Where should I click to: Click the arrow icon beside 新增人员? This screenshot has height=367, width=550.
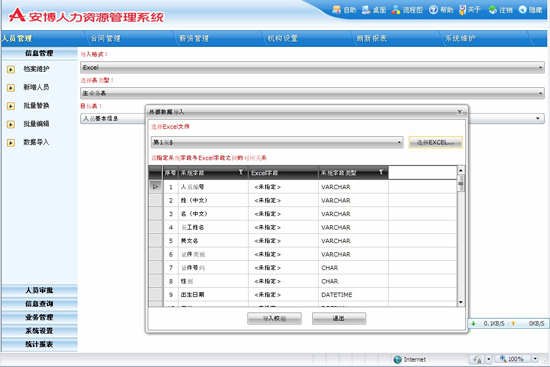[11, 88]
